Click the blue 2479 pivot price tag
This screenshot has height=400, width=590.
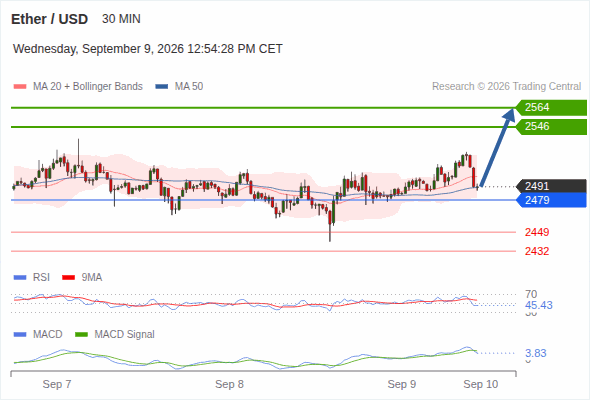pos(551,200)
